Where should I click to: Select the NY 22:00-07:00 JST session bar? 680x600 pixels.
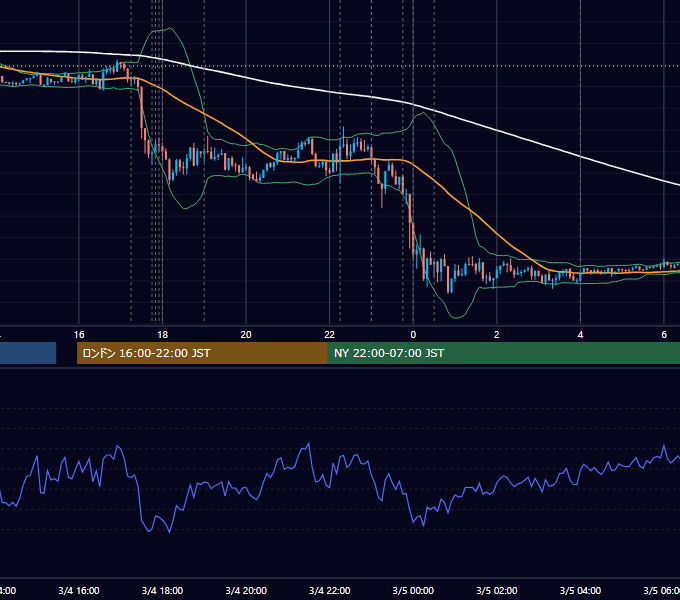click(x=503, y=353)
